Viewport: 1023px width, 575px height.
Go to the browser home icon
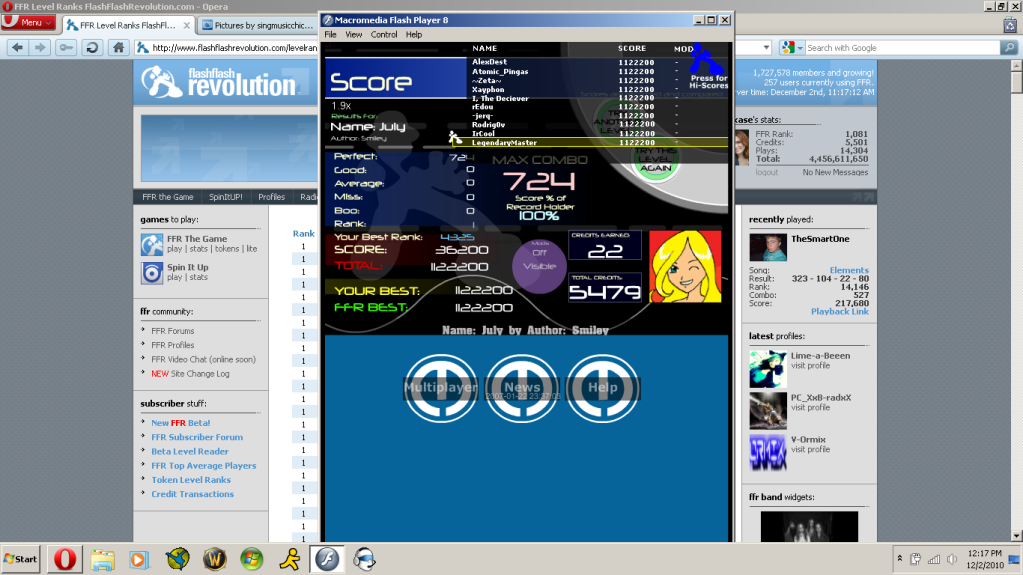click(x=118, y=47)
